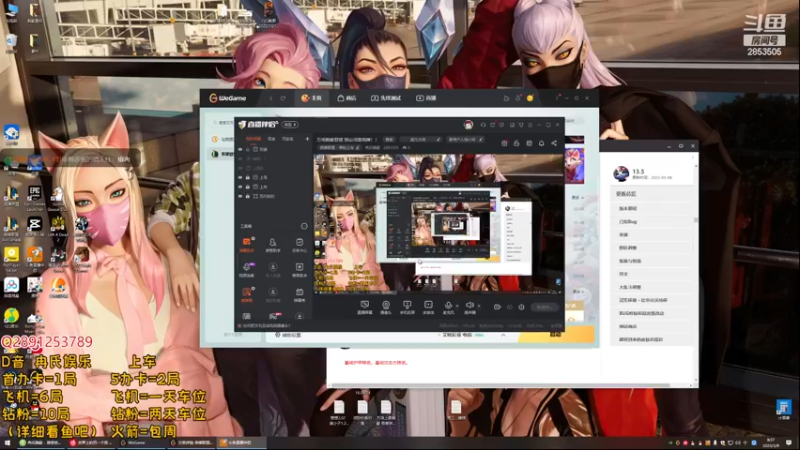Open the fox character thumbnail in WeGame
The height and width of the screenshot is (450, 800).
coord(574,165)
